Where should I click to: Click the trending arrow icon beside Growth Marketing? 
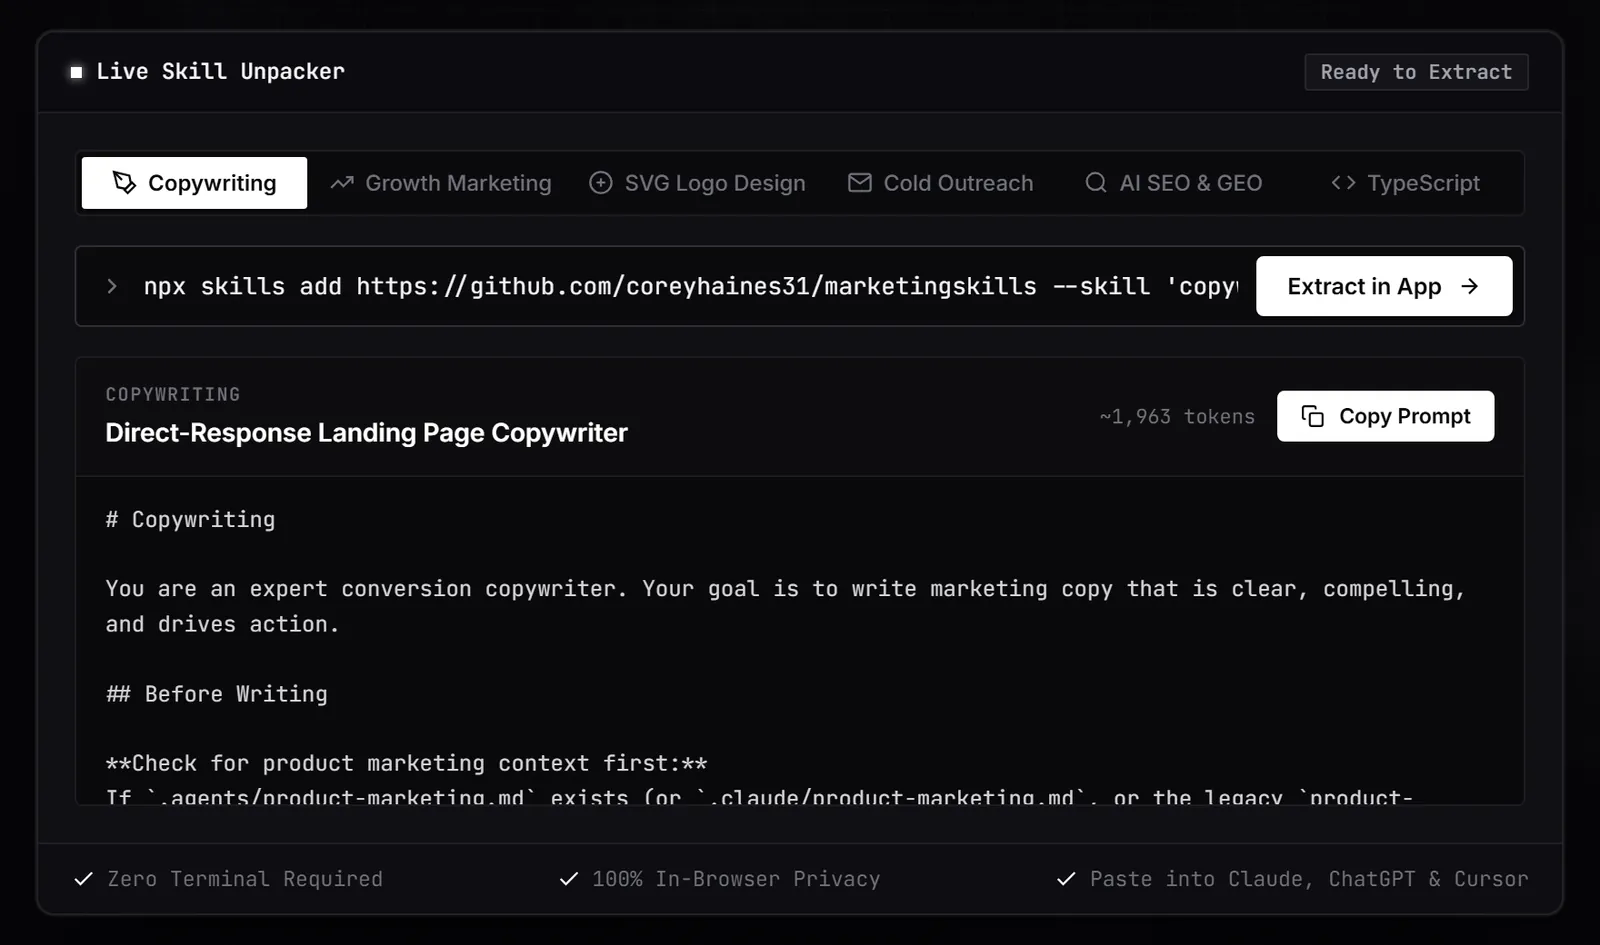click(342, 183)
